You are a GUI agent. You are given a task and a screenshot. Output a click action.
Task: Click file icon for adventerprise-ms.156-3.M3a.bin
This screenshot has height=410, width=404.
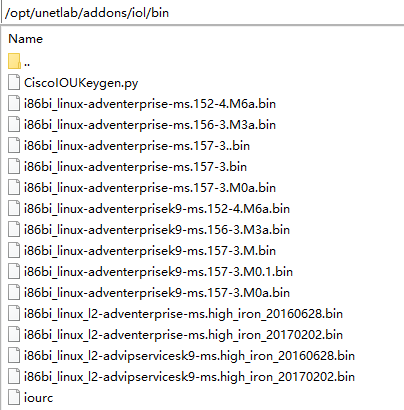pos(14,124)
